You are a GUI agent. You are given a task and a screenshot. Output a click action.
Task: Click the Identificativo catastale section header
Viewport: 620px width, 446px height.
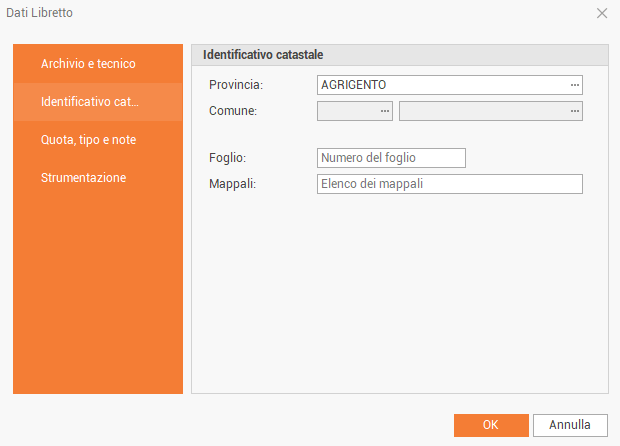pos(269,54)
